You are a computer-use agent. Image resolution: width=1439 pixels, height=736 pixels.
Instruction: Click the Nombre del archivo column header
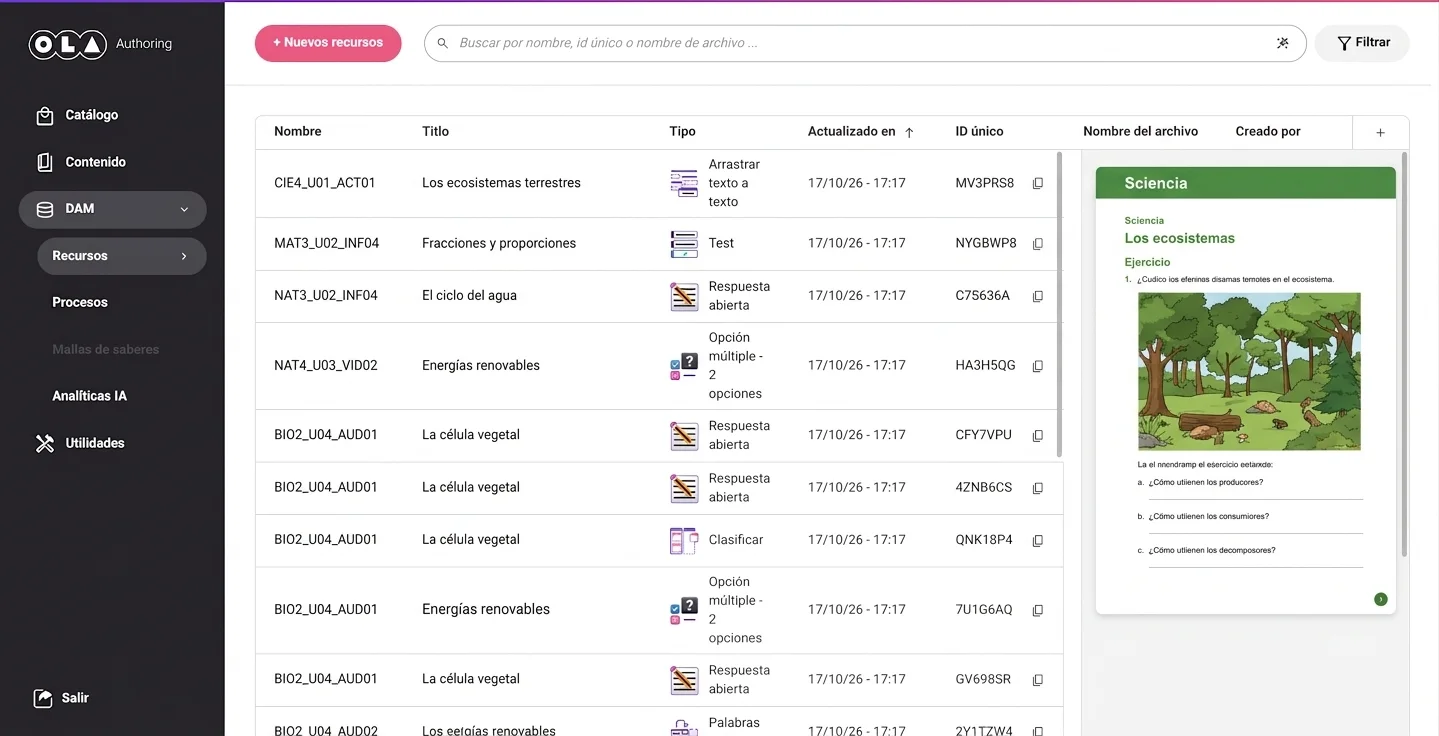coord(1140,131)
